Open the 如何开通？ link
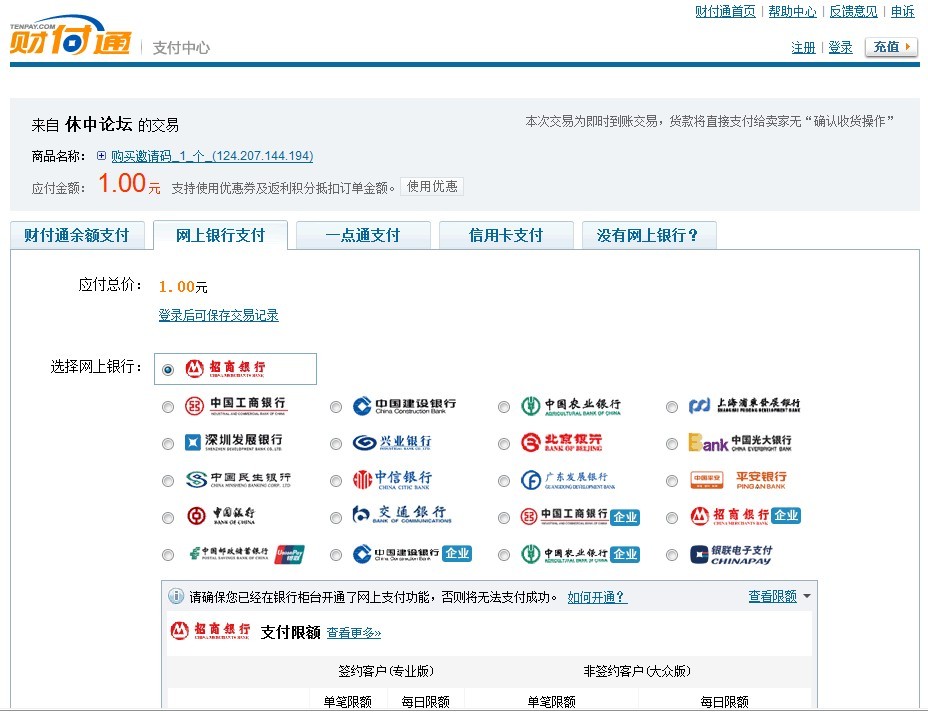This screenshot has height=712, width=928. tap(597, 597)
